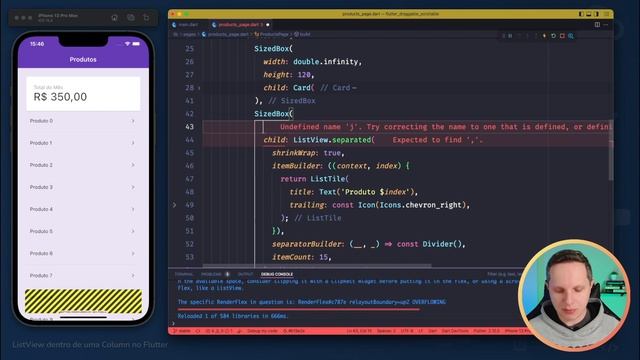Click the debug toolbar stop square icon

[x=562, y=36]
